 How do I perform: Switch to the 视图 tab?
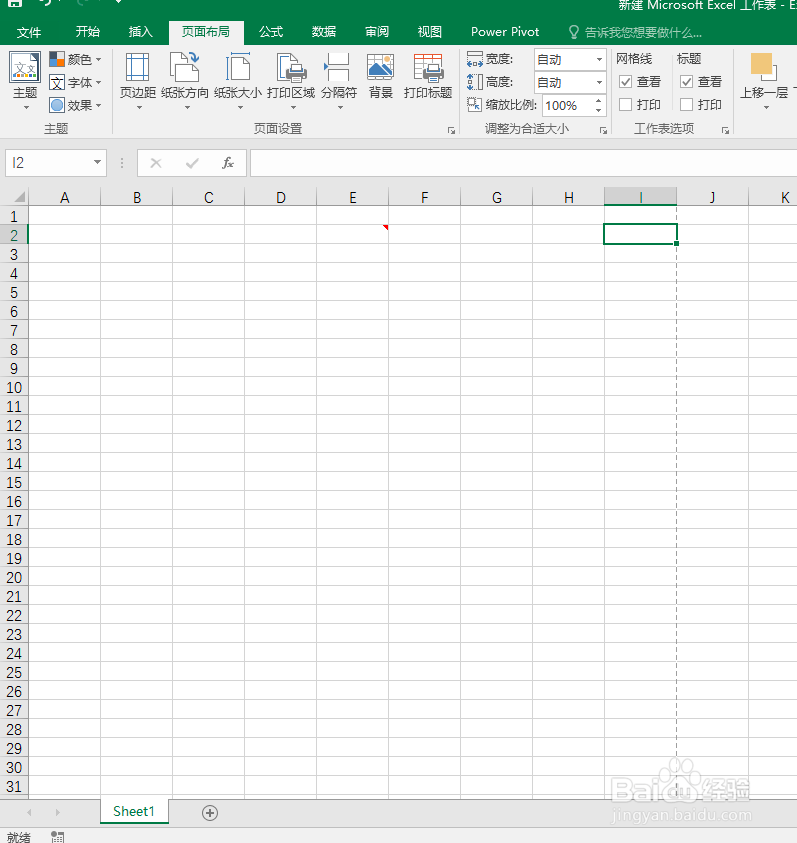(430, 32)
